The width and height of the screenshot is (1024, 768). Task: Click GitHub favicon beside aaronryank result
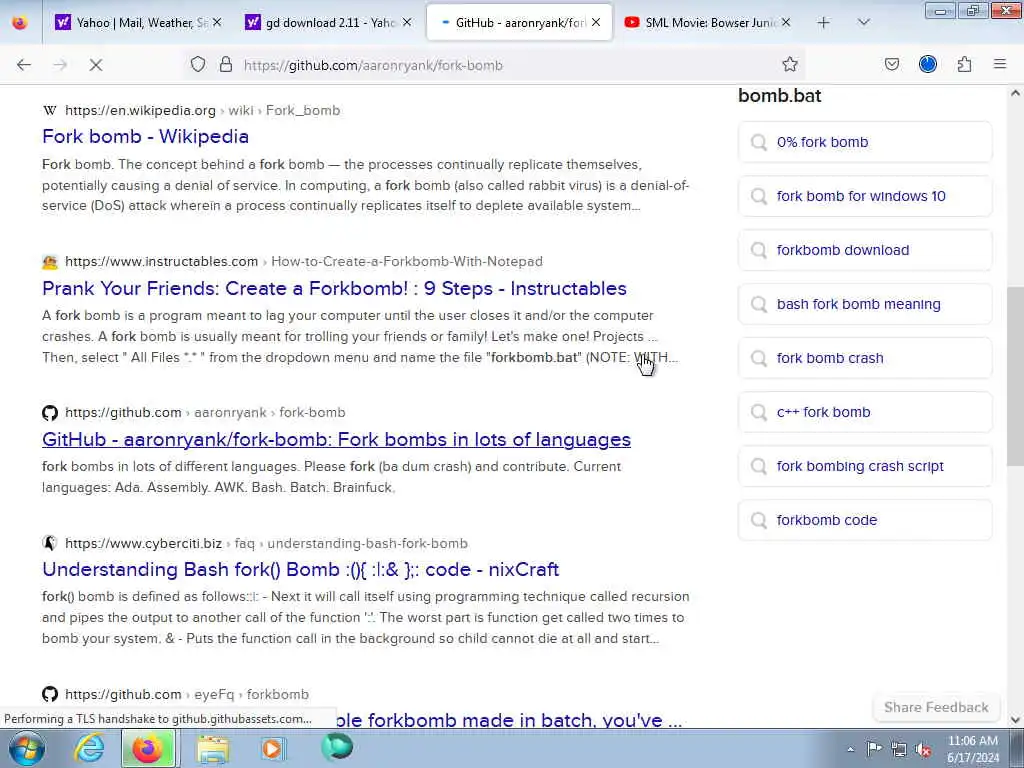click(x=50, y=413)
